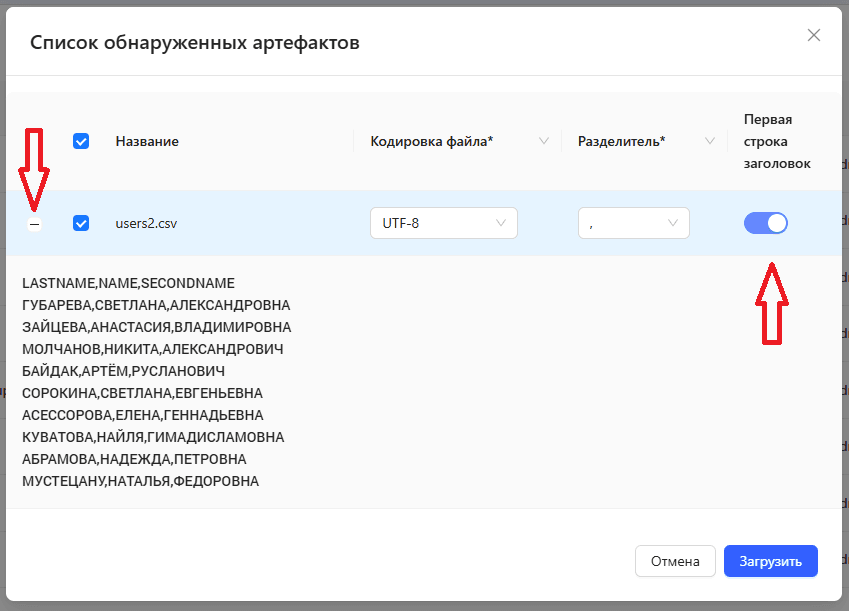Screen dimensions: 849x611
Task: Open the UTF-8 encoding dropdown
Action: coord(444,223)
